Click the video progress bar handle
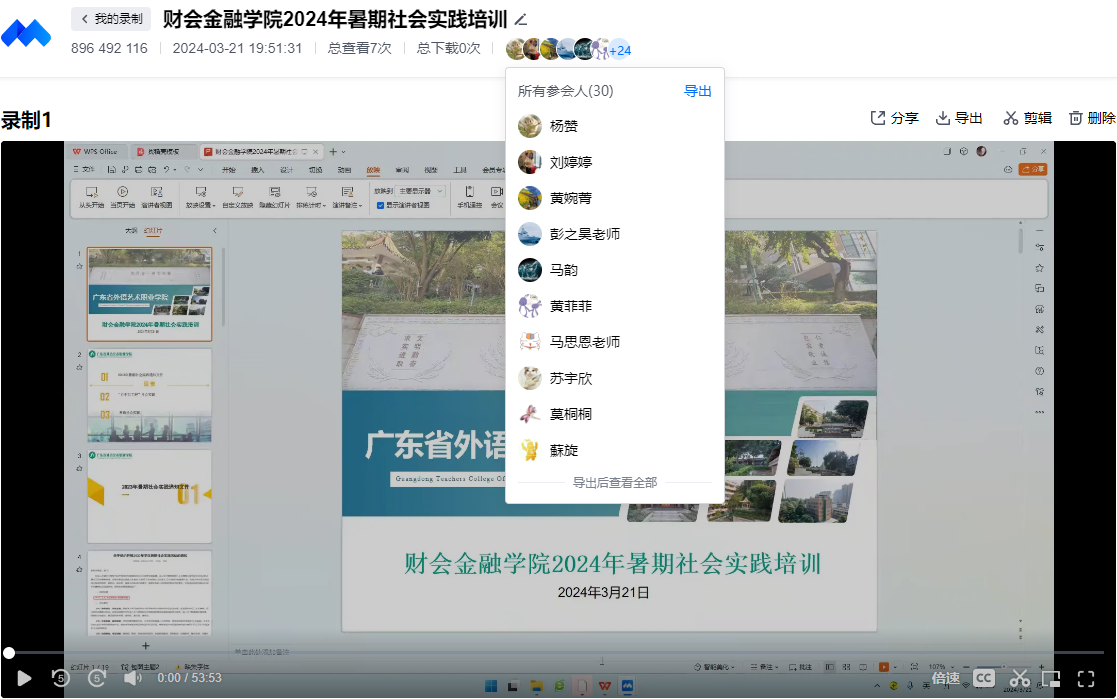The width and height of the screenshot is (1117, 699). pos(9,653)
